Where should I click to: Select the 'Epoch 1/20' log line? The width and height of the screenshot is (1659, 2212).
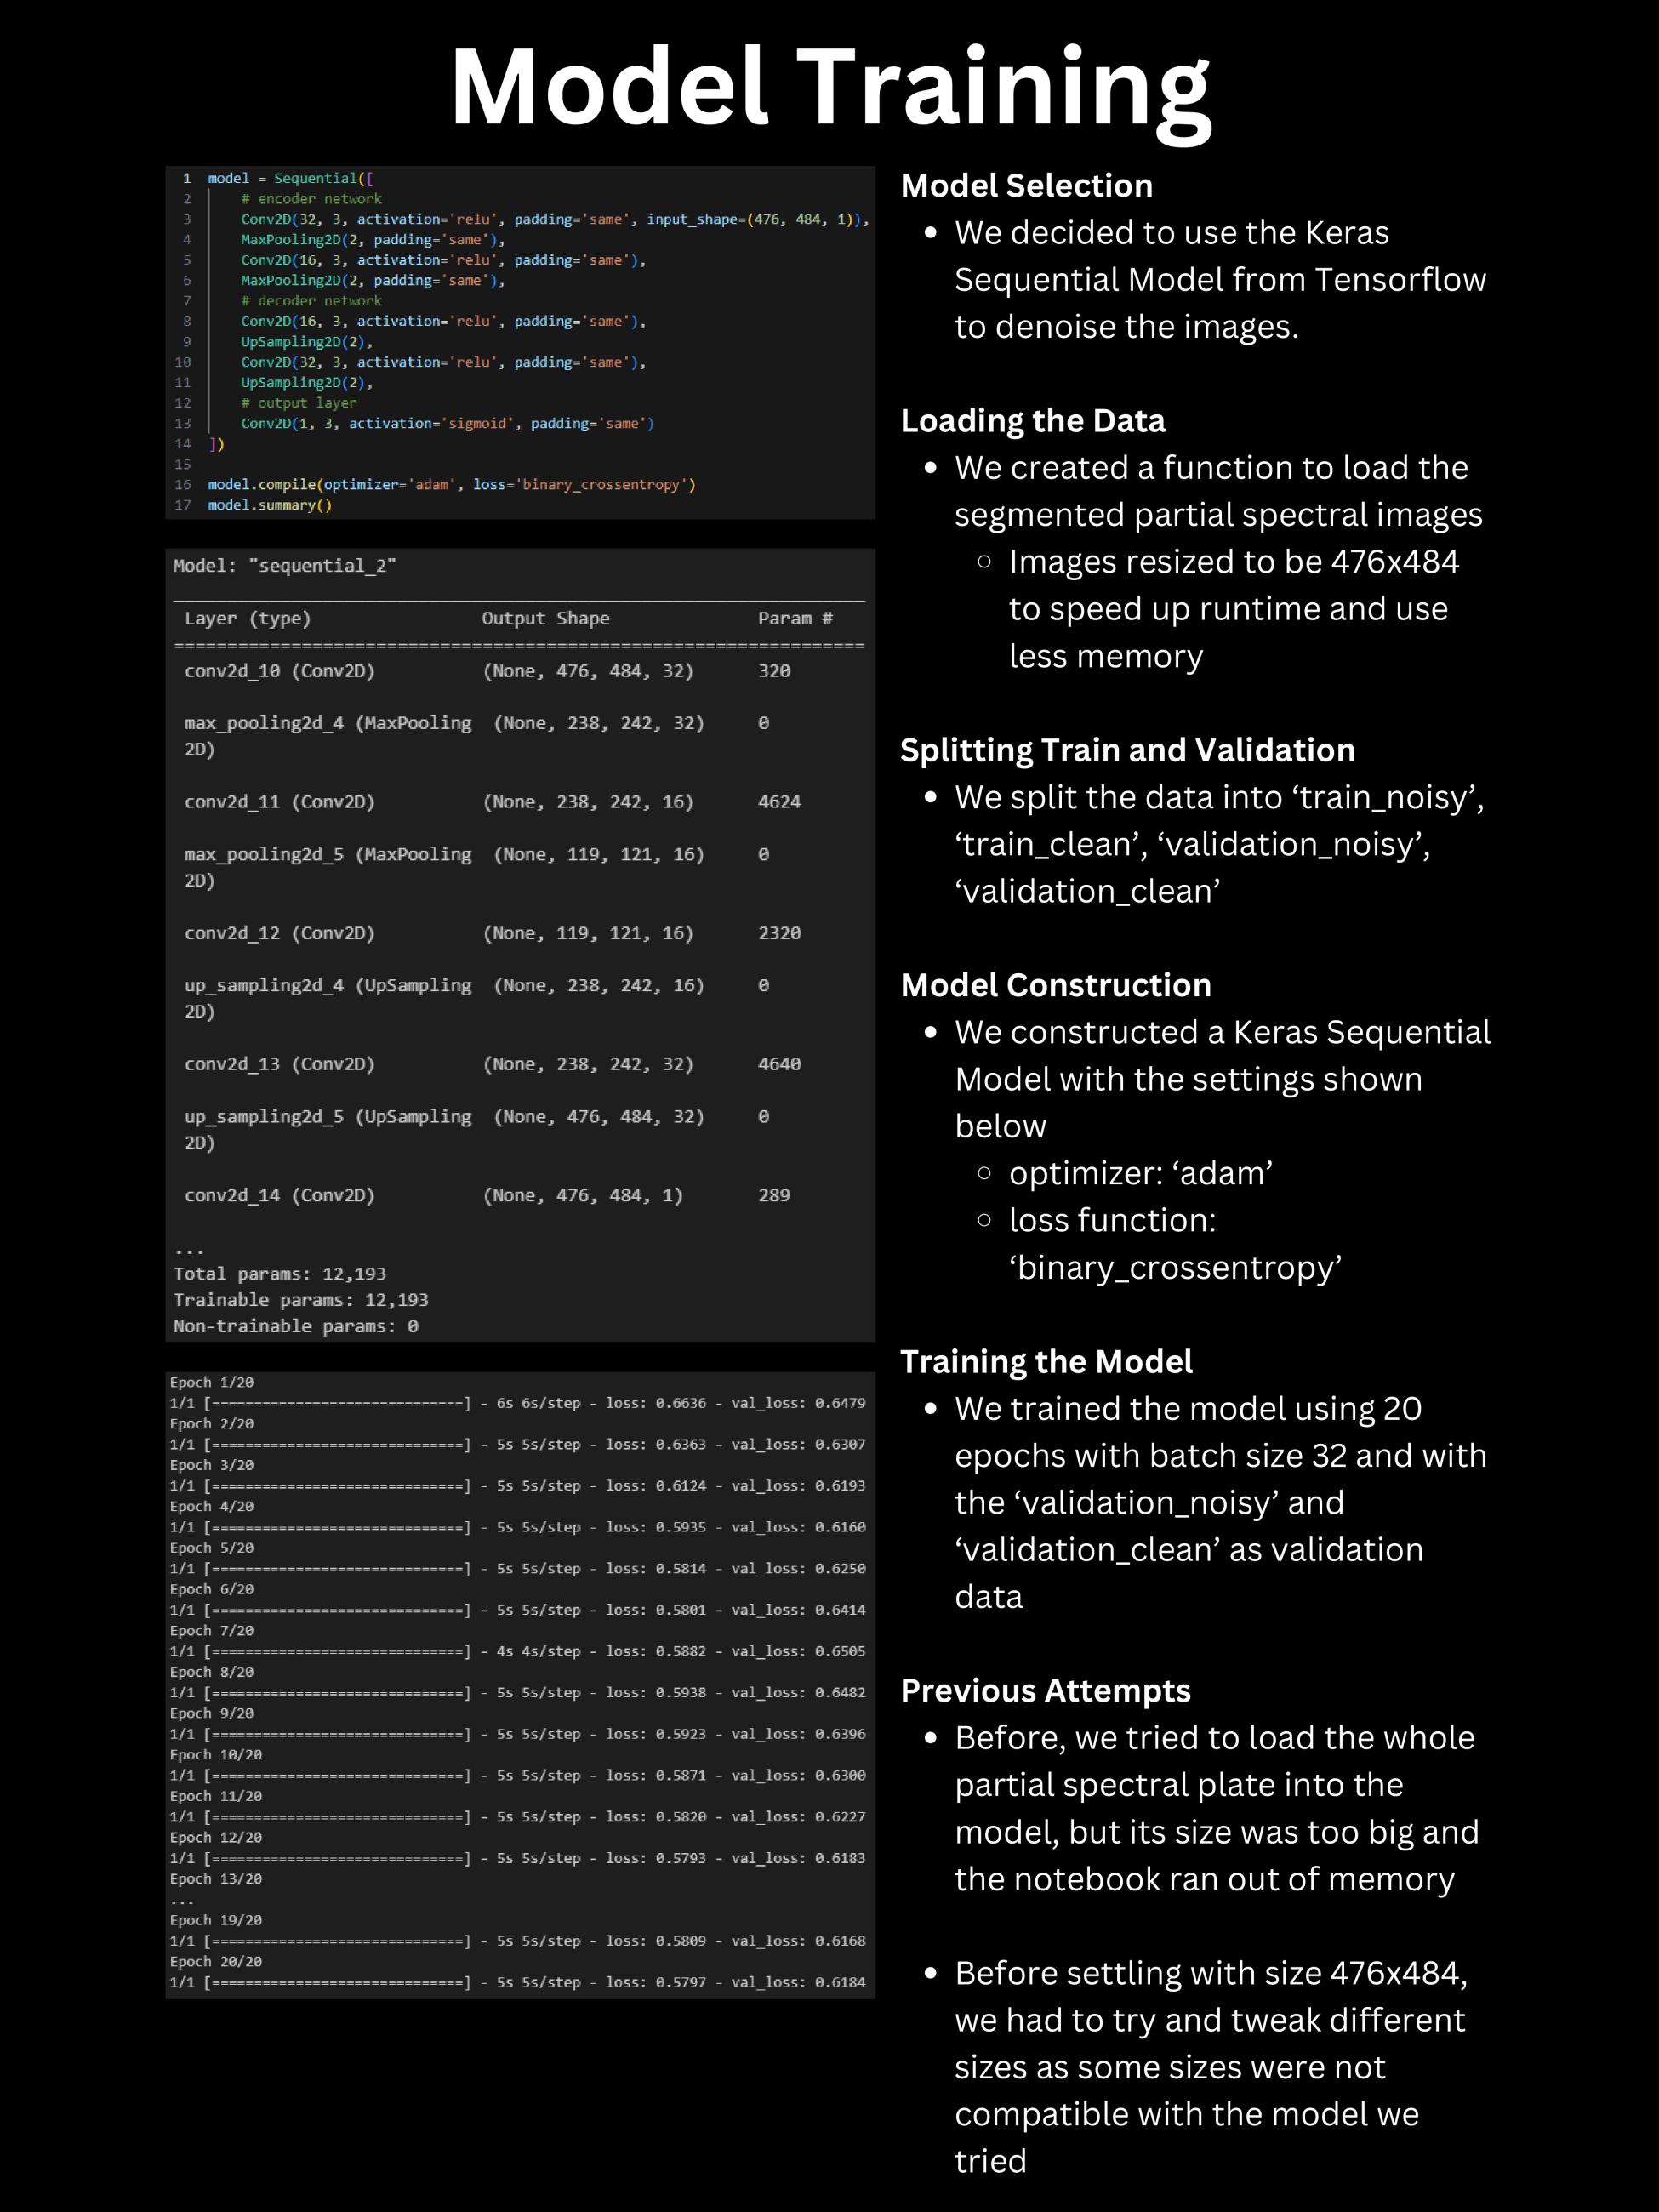pos(211,1382)
